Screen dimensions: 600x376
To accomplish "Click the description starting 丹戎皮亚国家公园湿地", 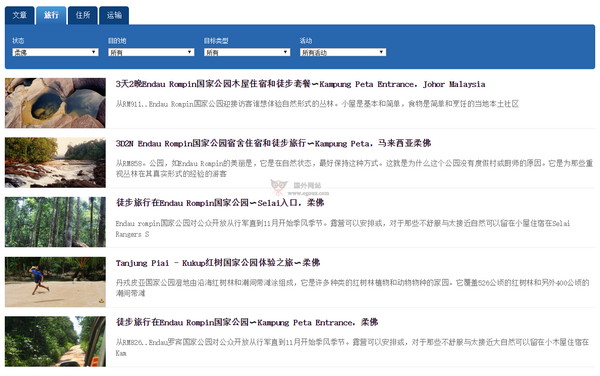I will (352, 288).
